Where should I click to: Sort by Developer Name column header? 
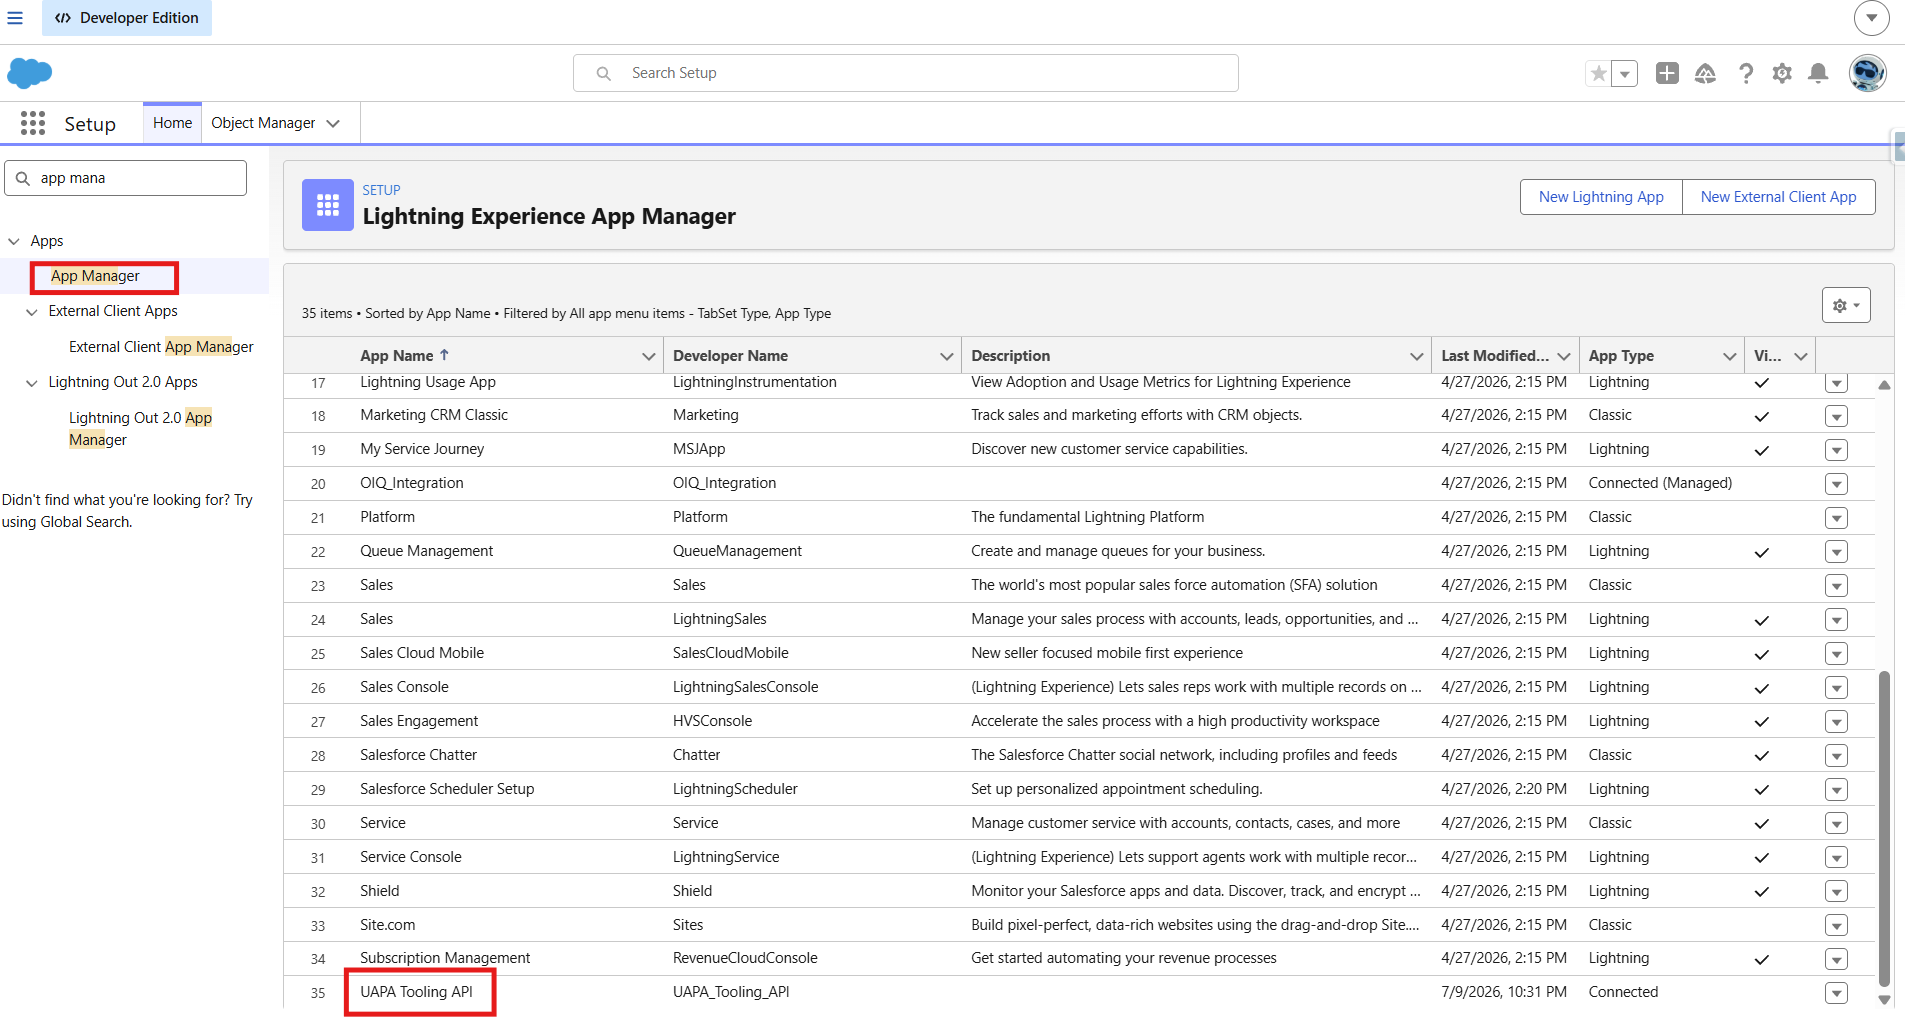[x=730, y=356]
